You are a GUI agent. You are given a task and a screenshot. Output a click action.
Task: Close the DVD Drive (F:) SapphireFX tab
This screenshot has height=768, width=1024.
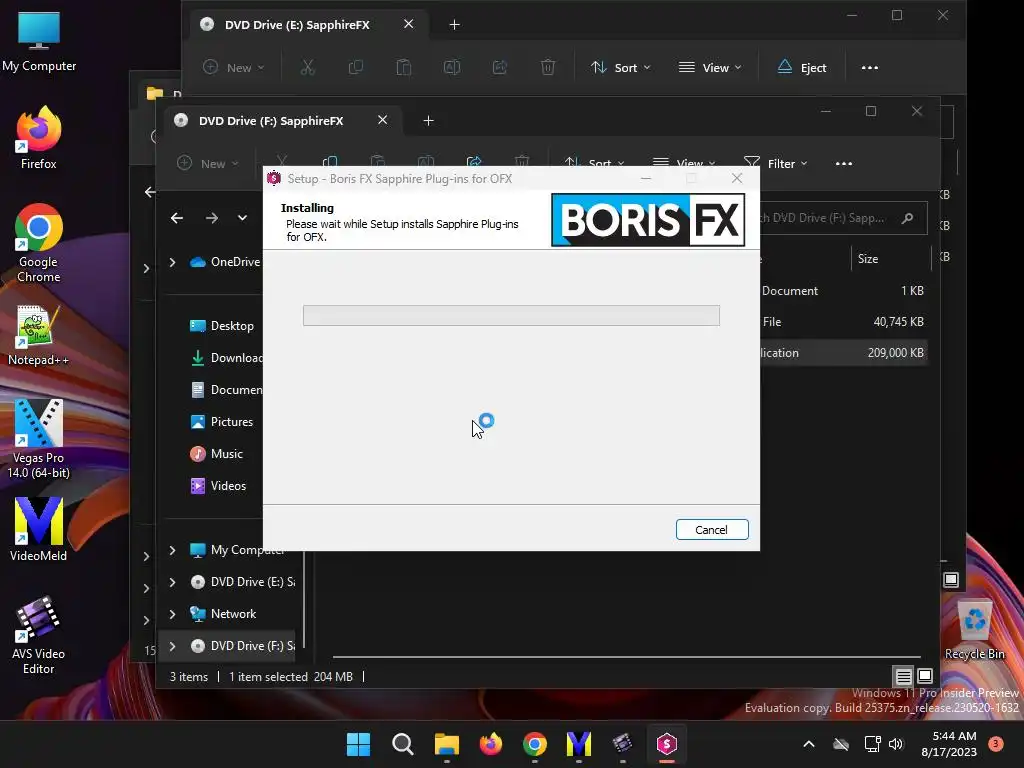[383, 120]
